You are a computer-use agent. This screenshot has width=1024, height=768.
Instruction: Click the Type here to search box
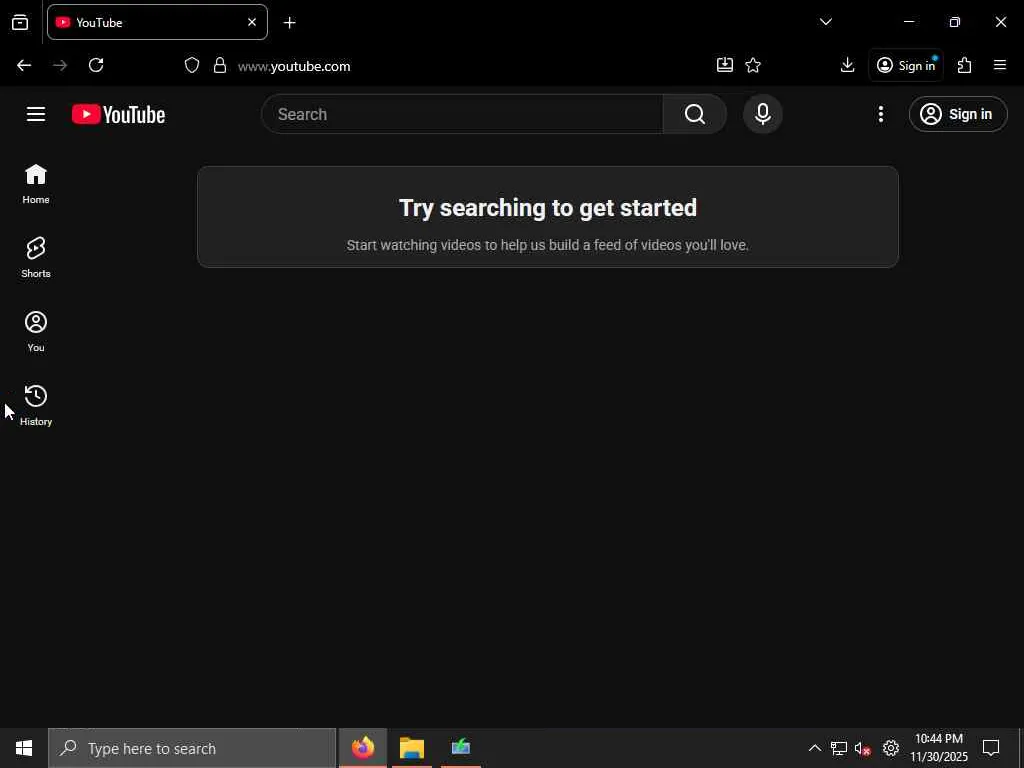pos(192,748)
